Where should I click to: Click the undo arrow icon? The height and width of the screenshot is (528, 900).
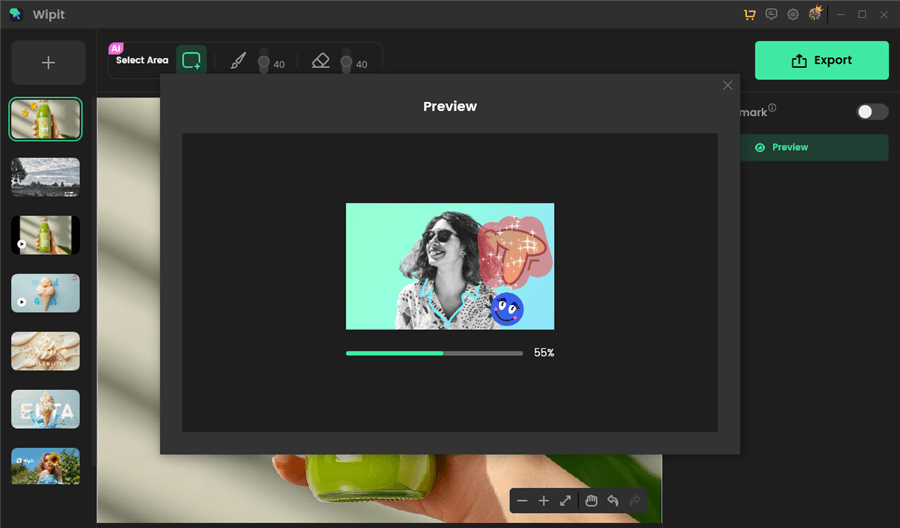tap(613, 501)
